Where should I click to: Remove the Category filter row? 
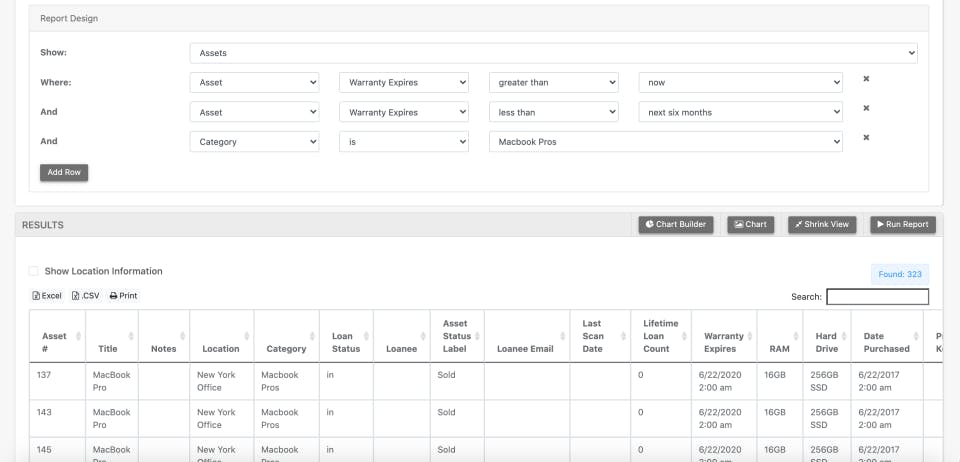[866, 138]
